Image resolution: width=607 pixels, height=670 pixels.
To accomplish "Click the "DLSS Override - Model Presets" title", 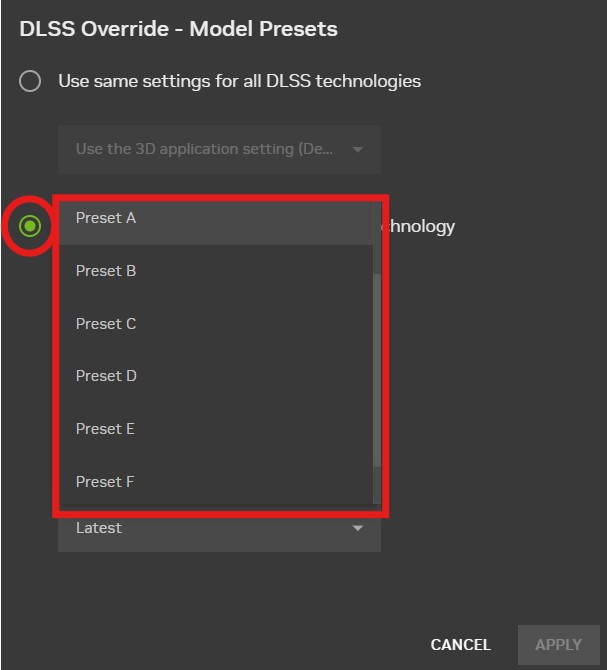I will [178, 29].
